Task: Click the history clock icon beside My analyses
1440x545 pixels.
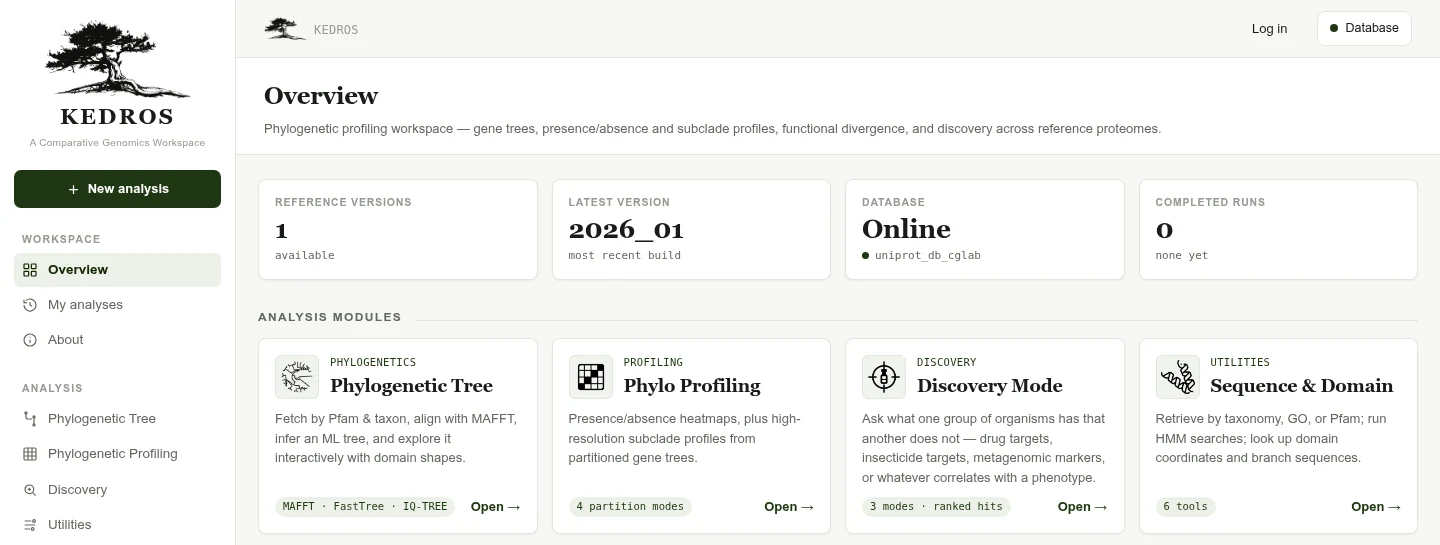Action: [x=30, y=305]
